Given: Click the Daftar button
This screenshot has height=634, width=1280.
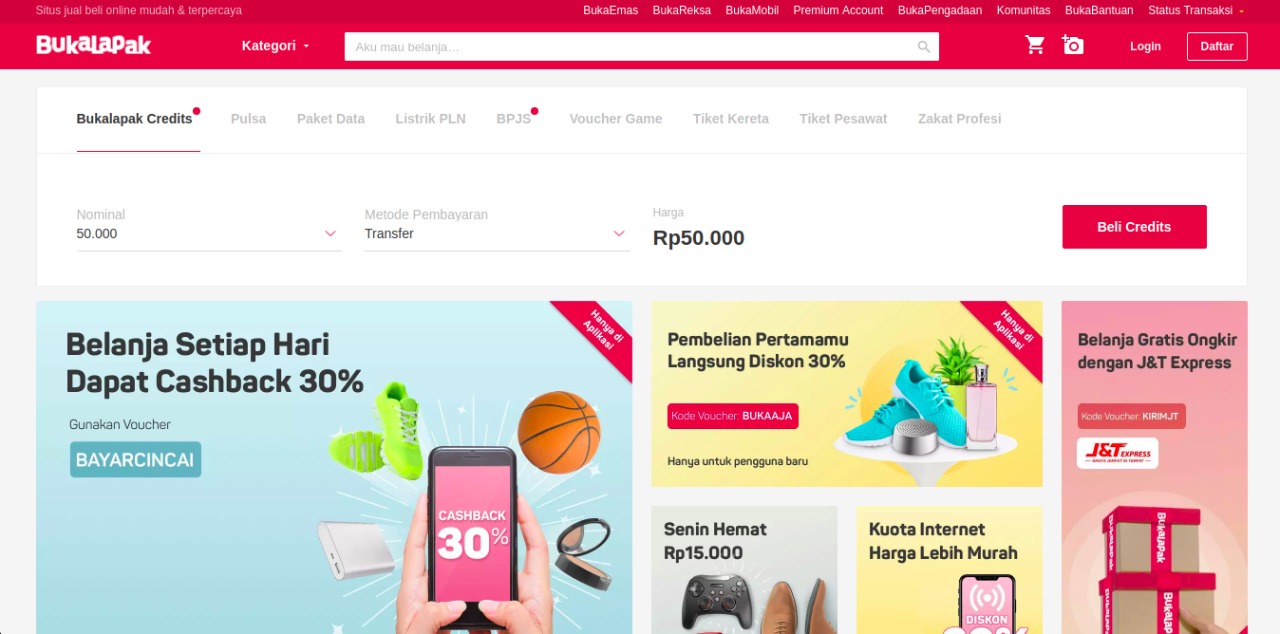Looking at the screenshot, I should (1217, 46).
